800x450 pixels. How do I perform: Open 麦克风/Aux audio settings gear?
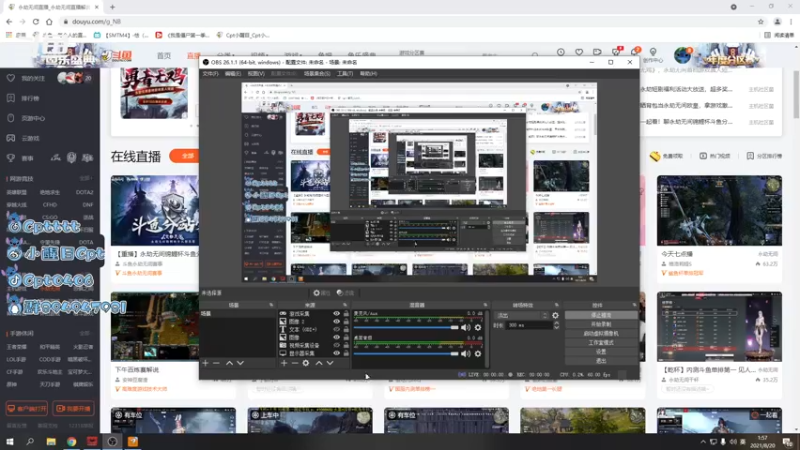coord(478,328)
